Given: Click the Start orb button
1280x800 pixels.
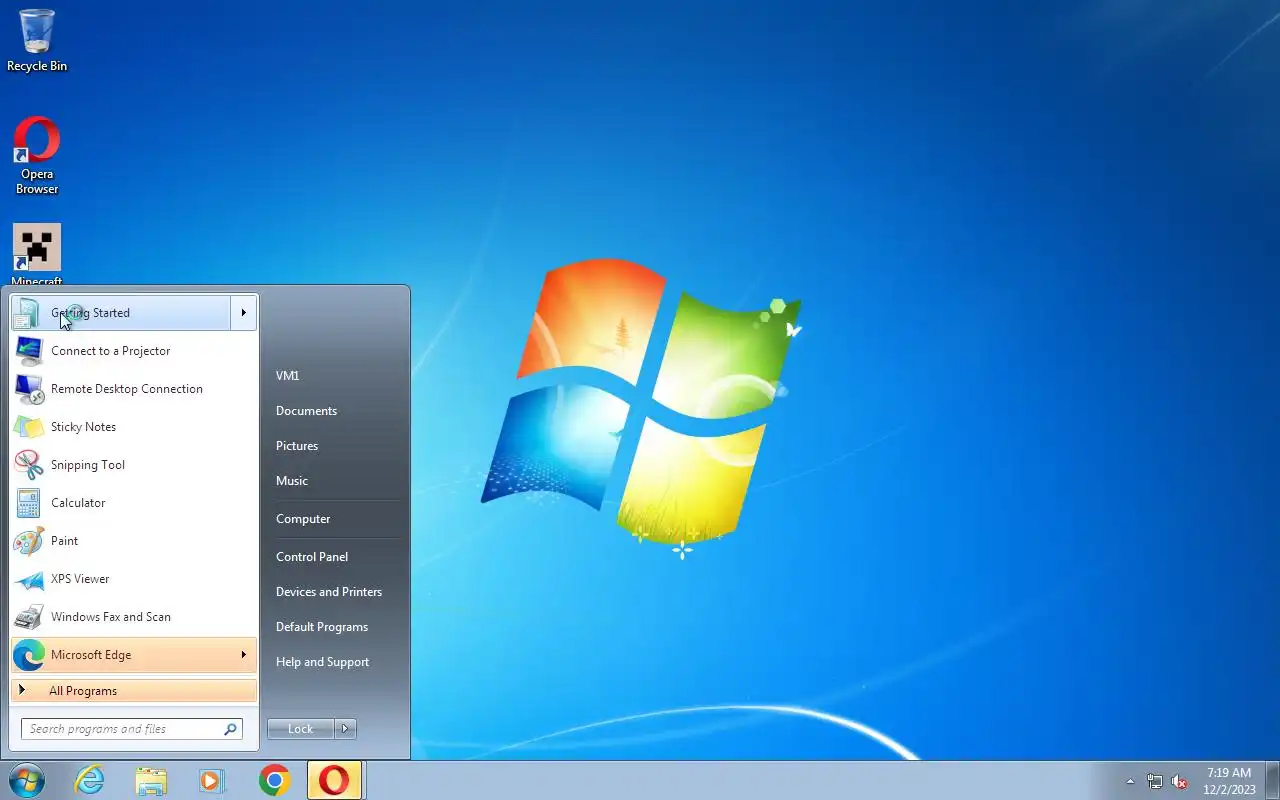Looking at the screenshot, I should 27,780.
